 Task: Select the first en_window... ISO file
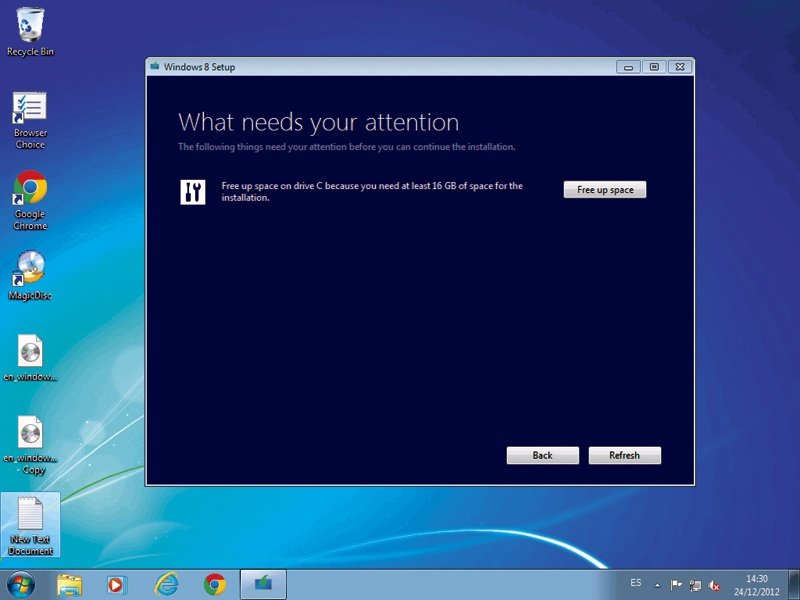pyautogui.click(x=30, y=358)
